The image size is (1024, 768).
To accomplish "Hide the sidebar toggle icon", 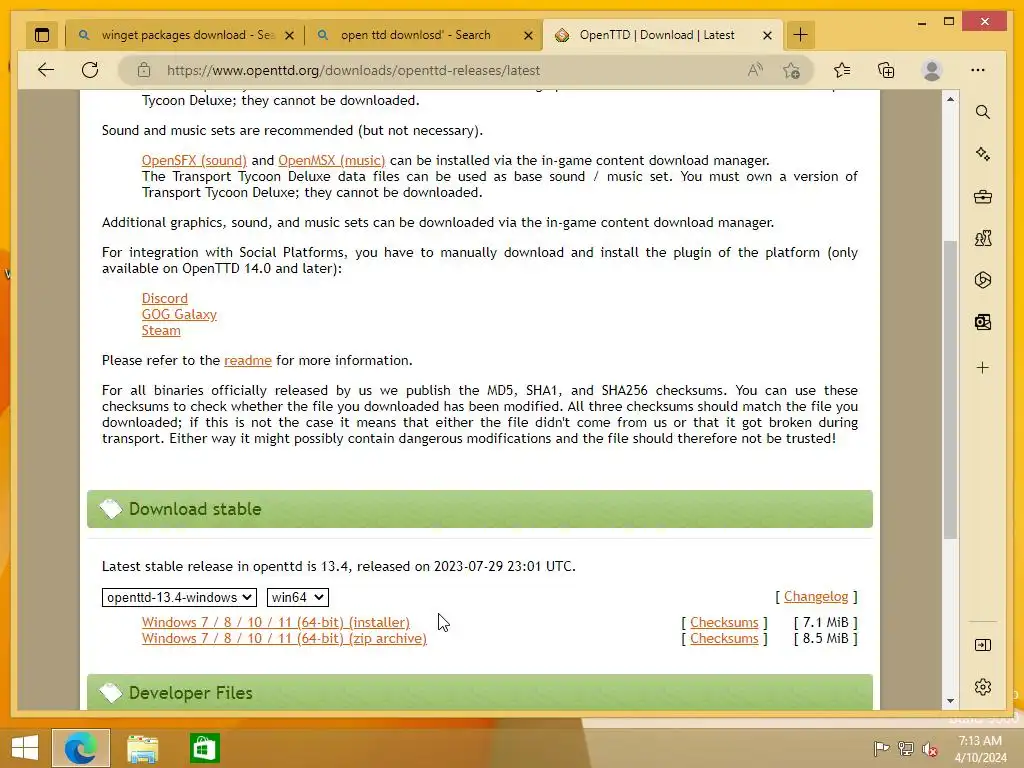I will point(983,645).
